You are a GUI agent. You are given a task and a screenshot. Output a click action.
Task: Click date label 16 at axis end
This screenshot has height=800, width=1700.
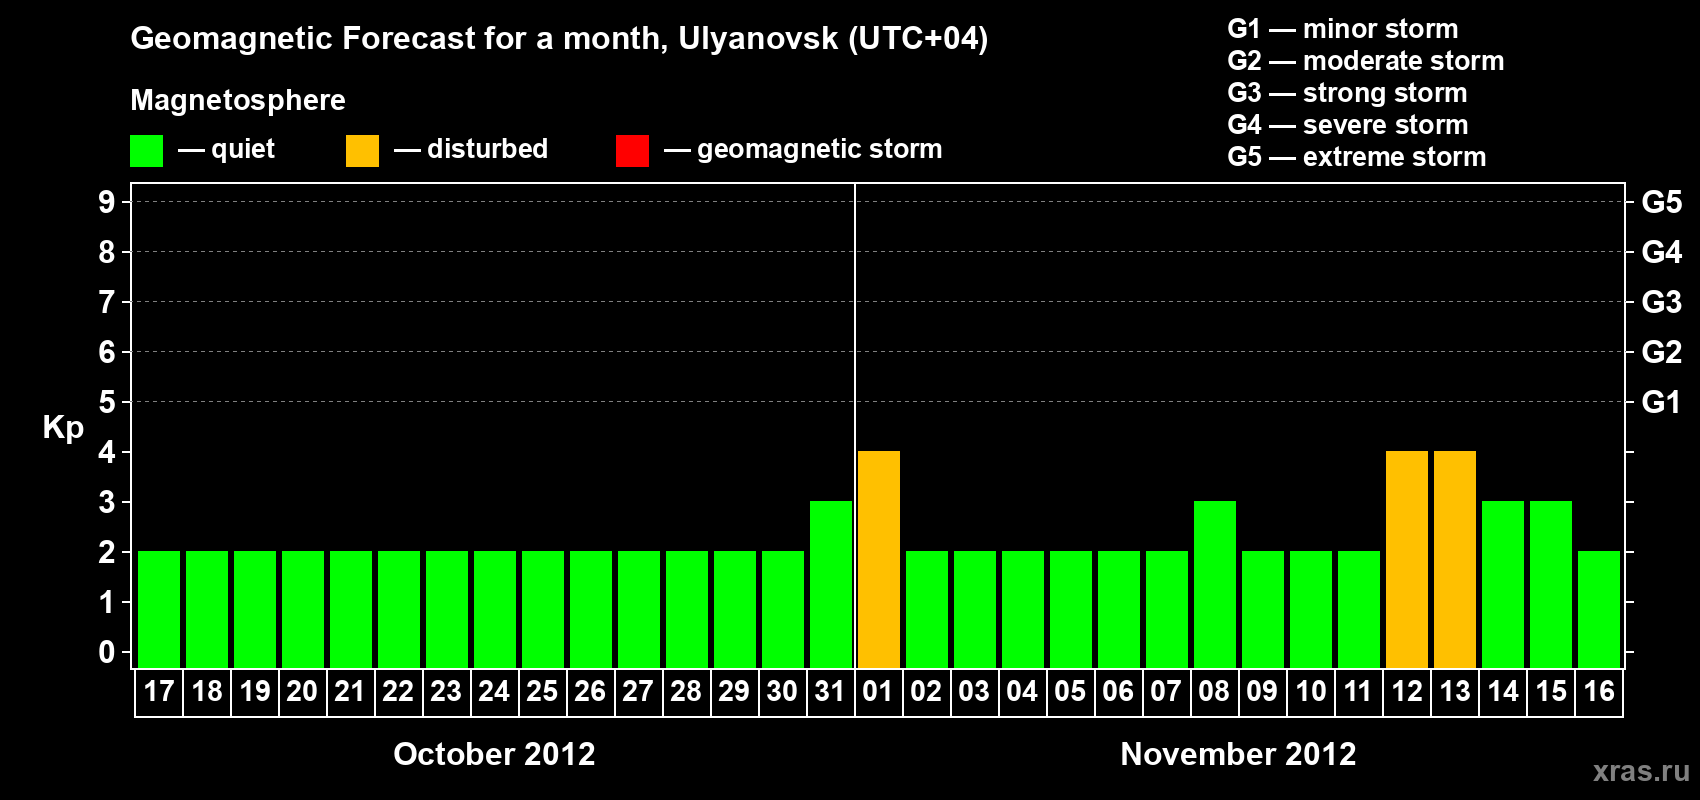(x=1599, y=692)
